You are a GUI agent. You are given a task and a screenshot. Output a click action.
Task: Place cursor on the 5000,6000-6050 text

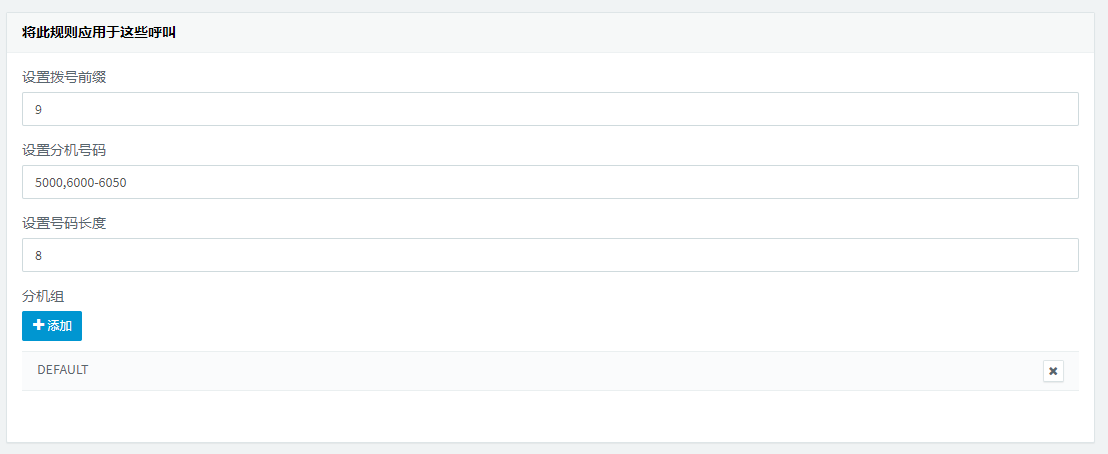(x=81, y=182)
